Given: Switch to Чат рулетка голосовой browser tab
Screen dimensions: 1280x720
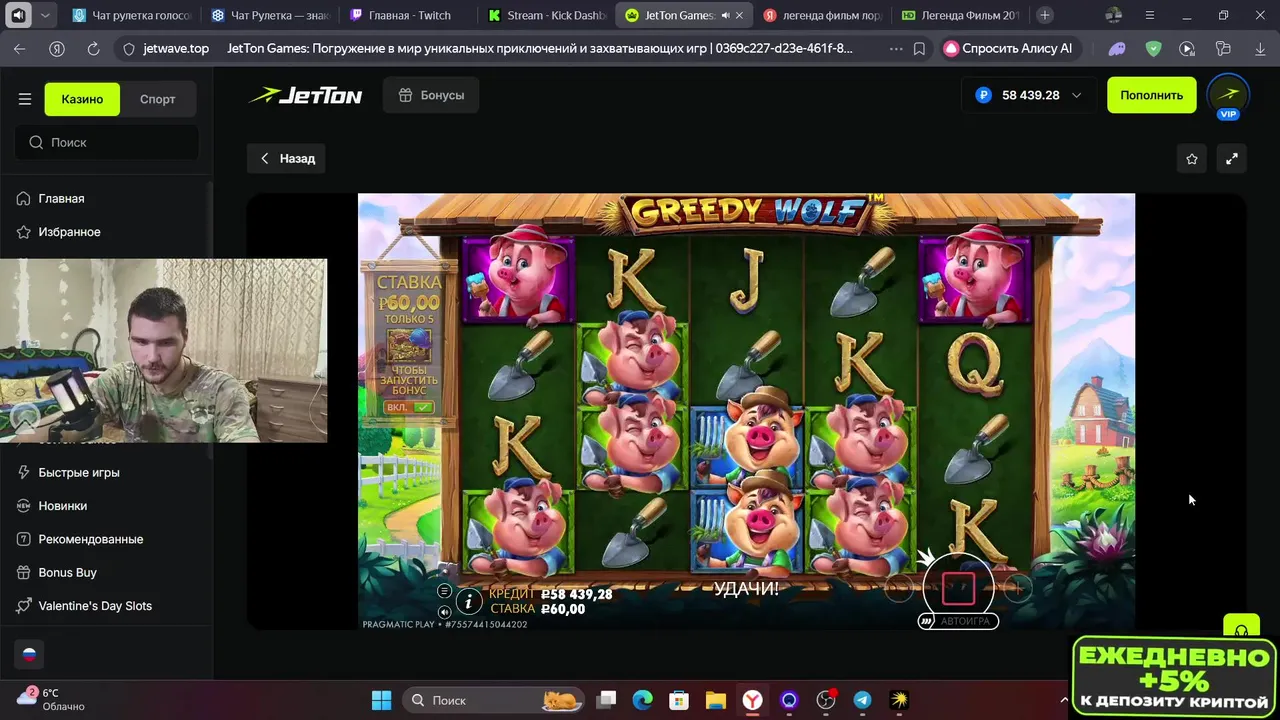Looking at the screenshot, I should [x=131, y=15].
